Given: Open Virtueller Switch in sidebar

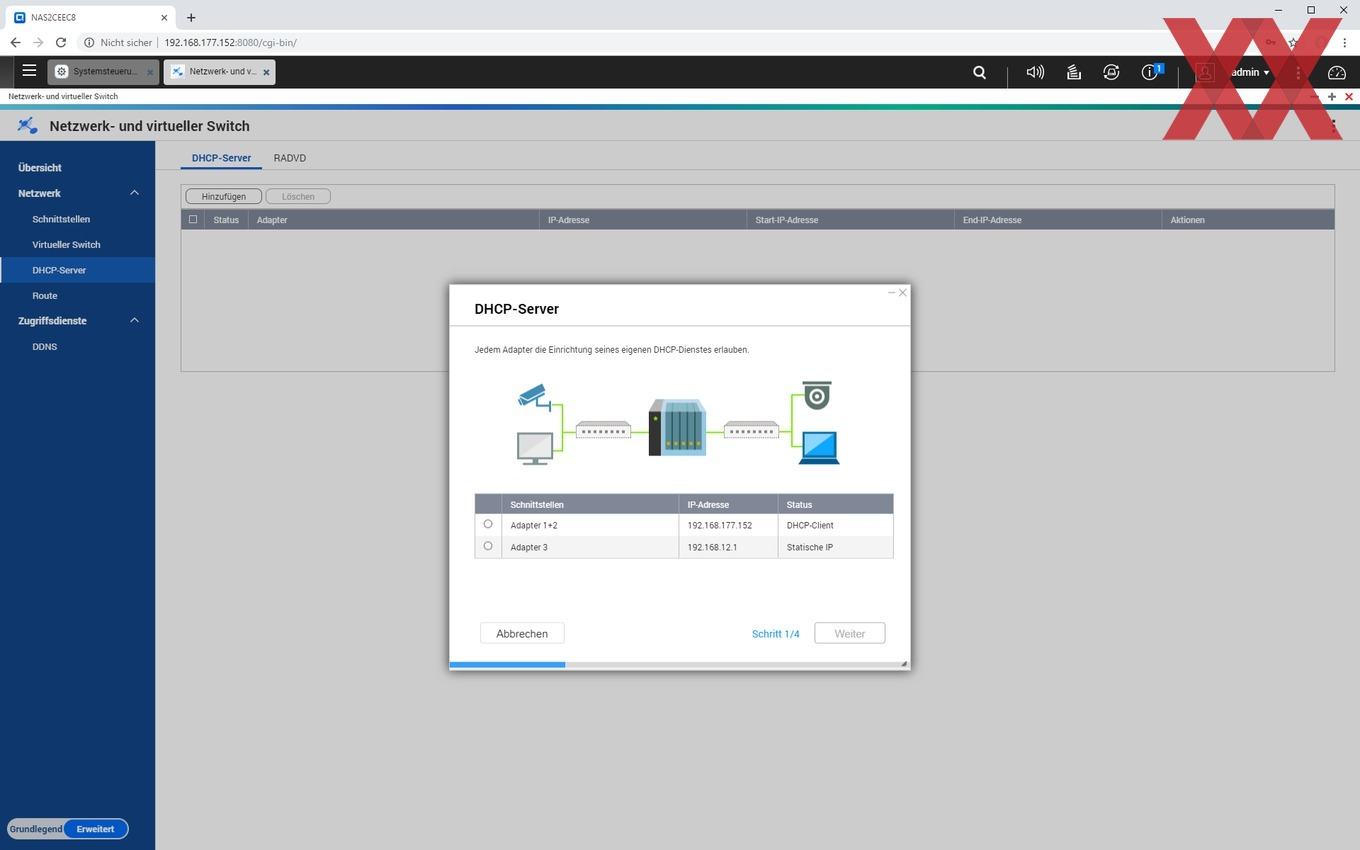Looking at the screenshot, I should (66, 245).
